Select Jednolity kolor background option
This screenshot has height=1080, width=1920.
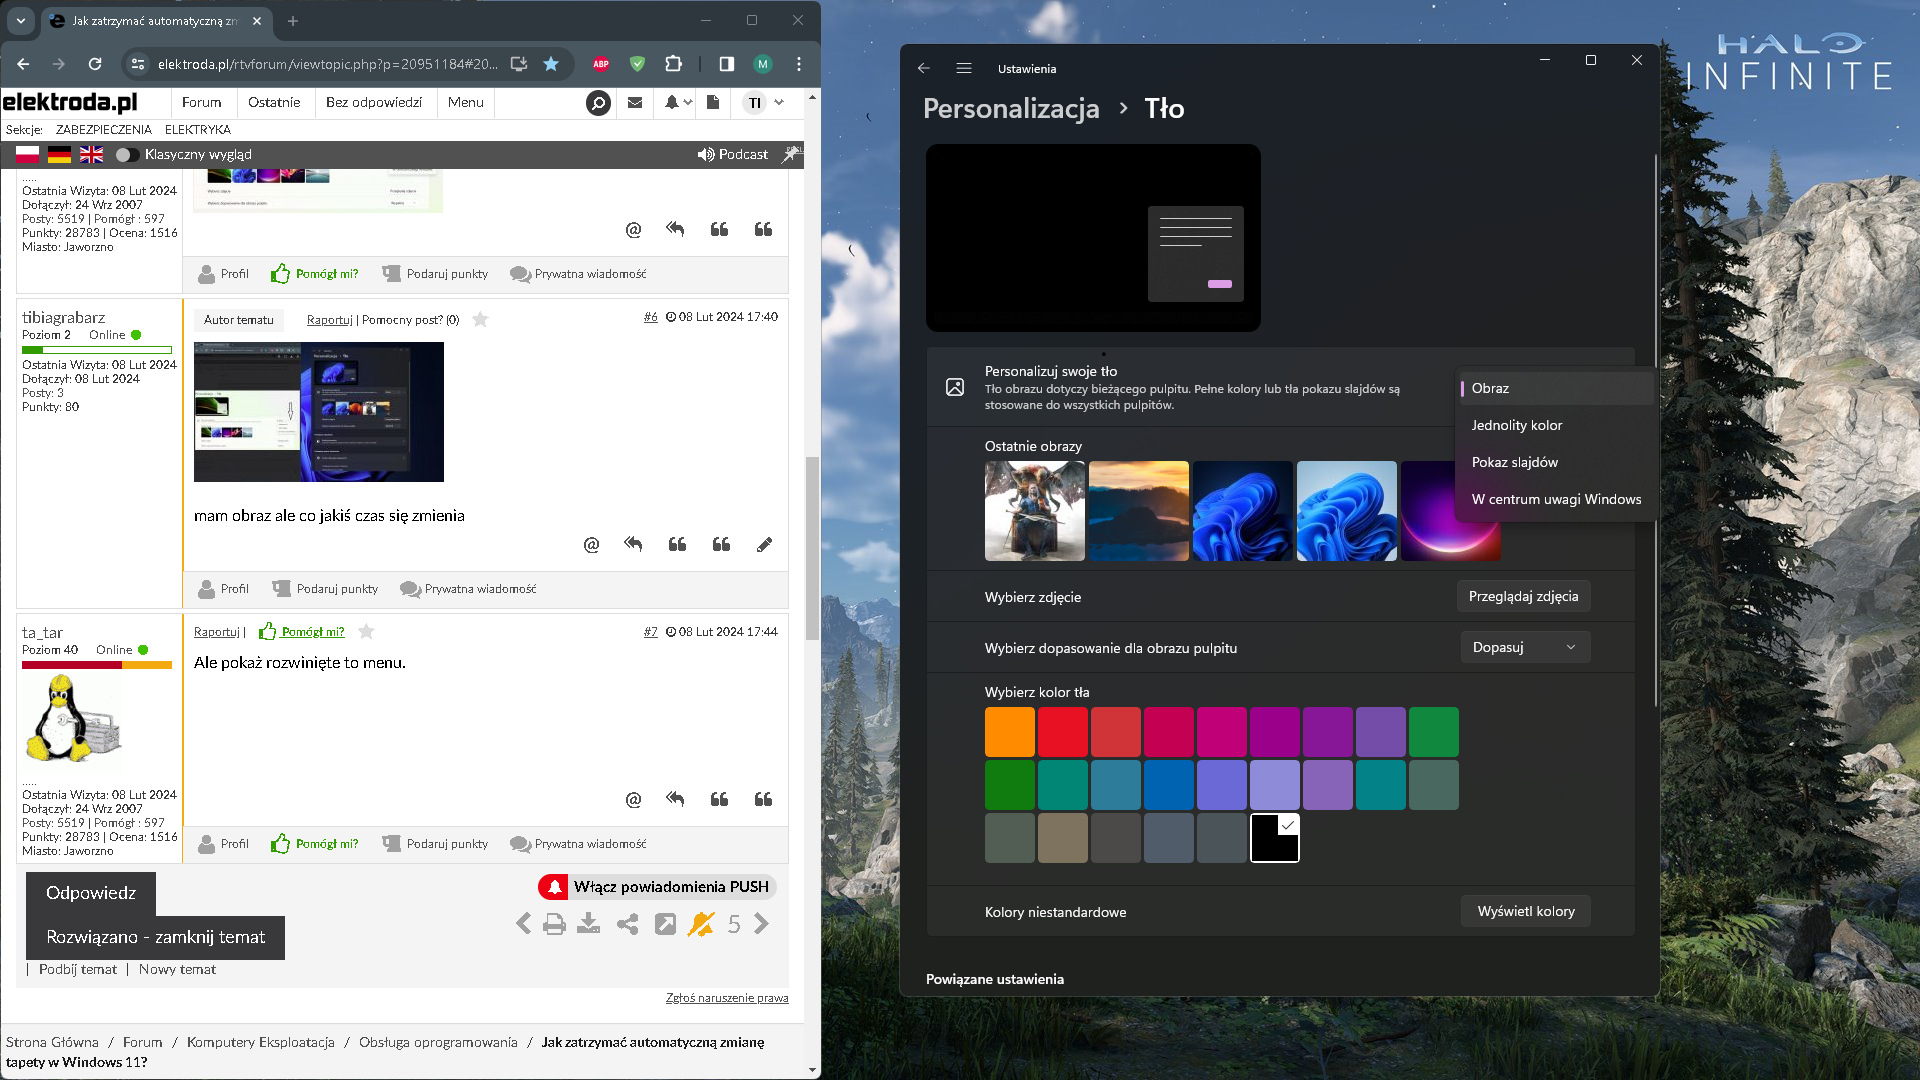[x=1556, y=425]
